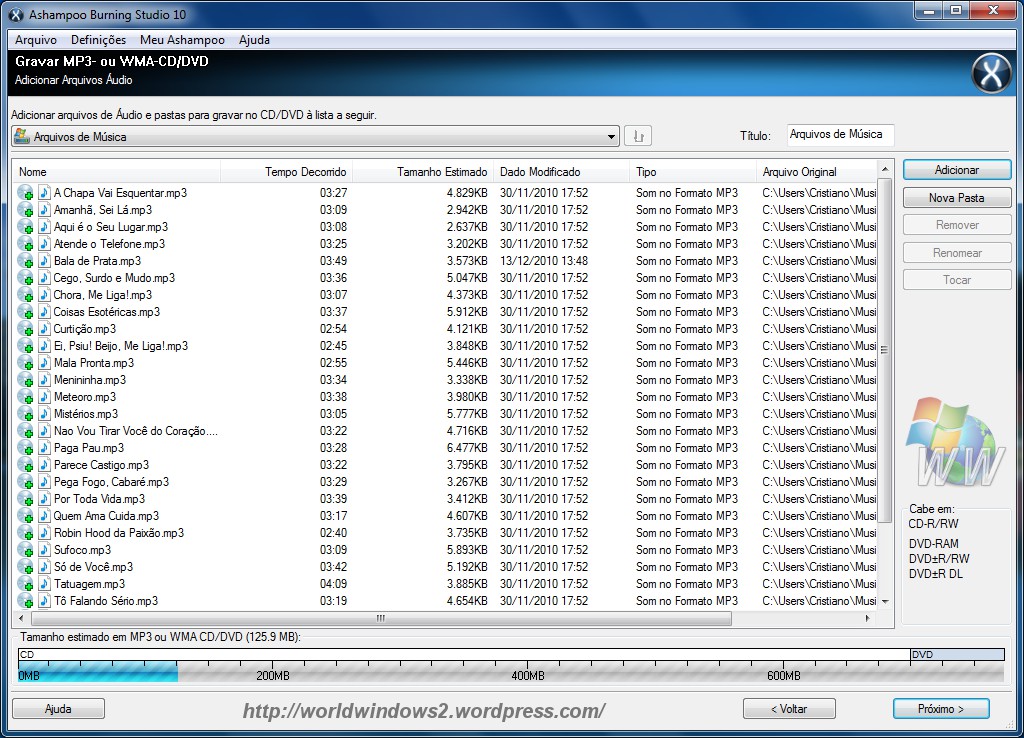
Task: Click the horizontal scrollbar thumb of file list
Action: 381,618
